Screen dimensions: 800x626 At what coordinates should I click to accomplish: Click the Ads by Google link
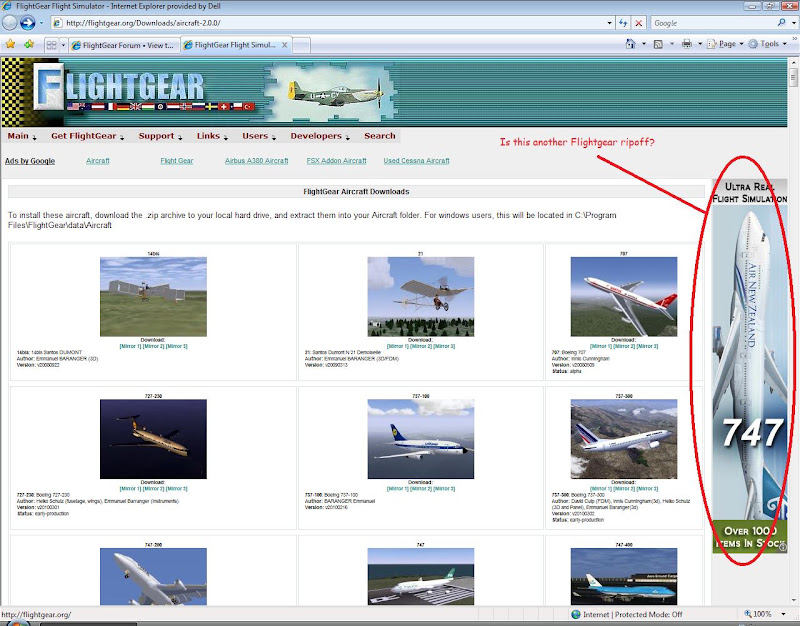point(30,161)
